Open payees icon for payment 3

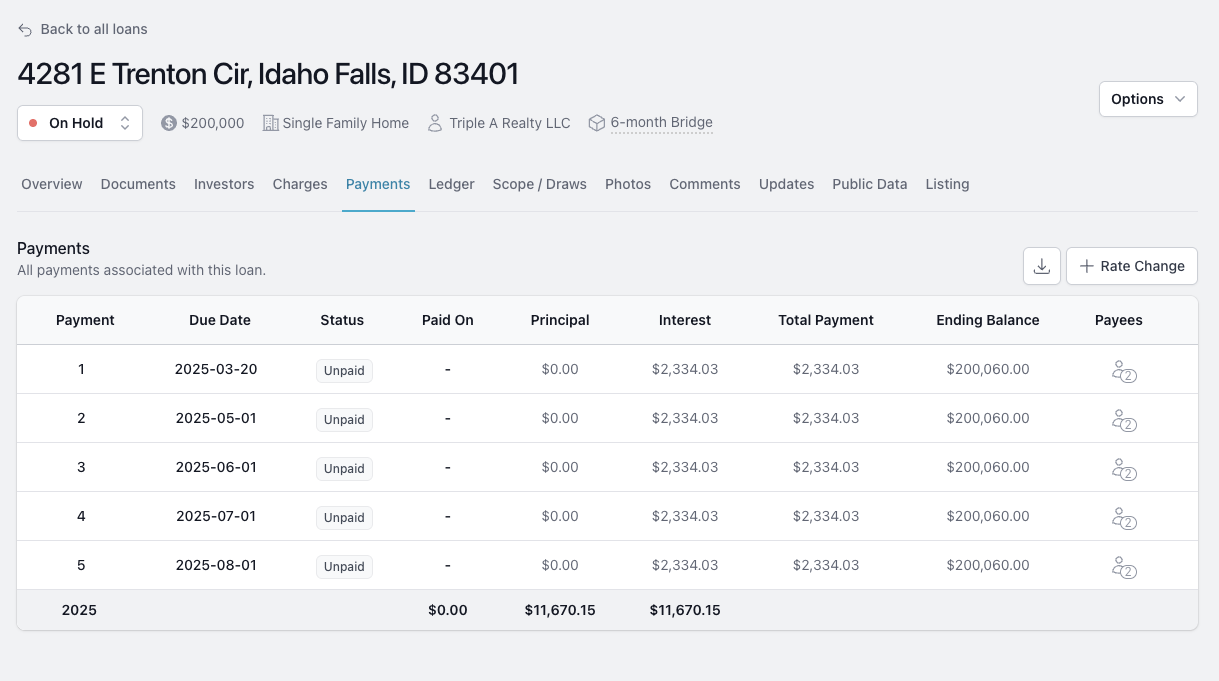[1124, 469]
